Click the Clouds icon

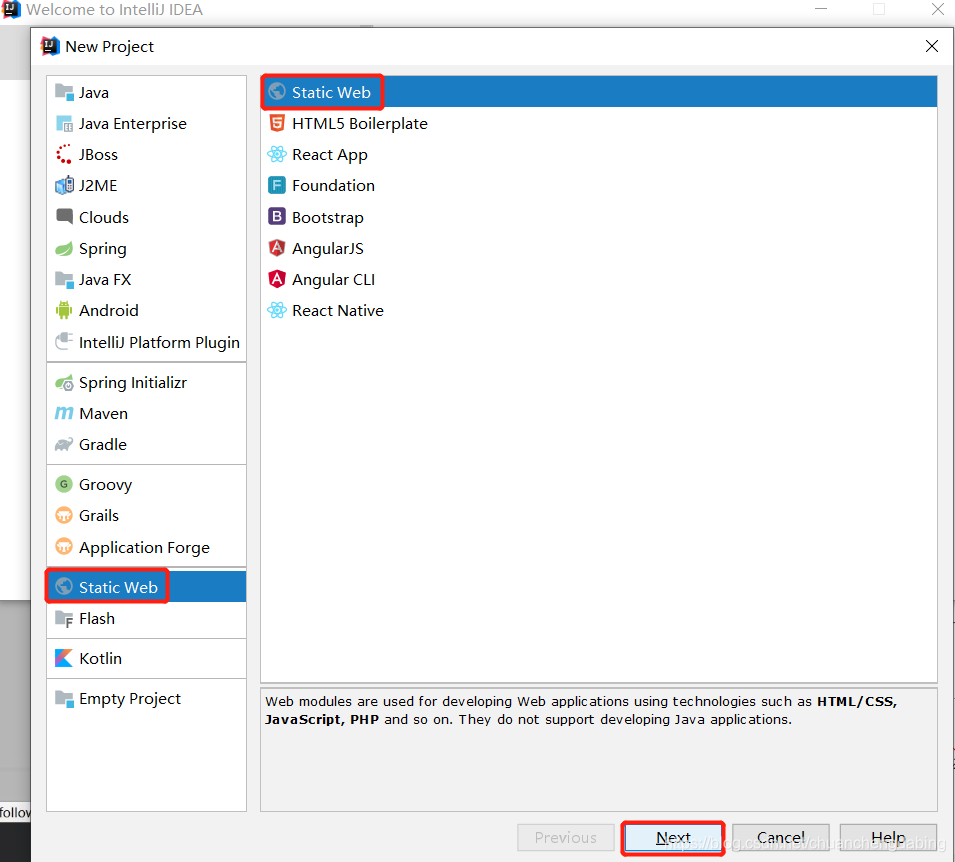64,217
